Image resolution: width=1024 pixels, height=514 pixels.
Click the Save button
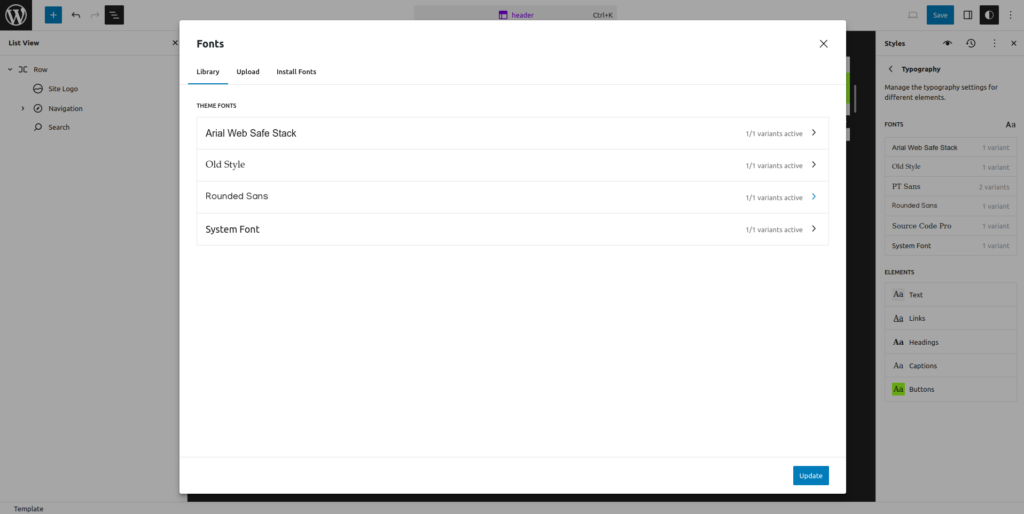940,15
